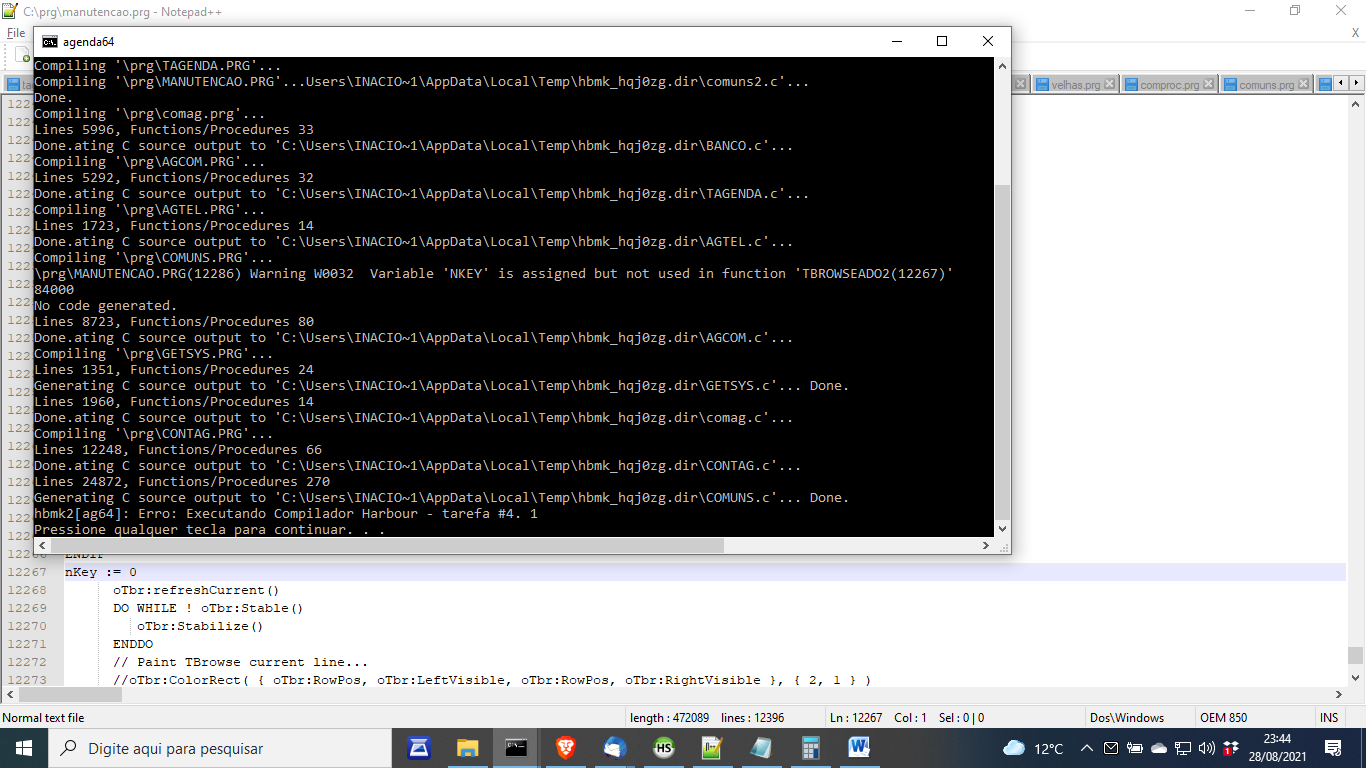Click the console horizontal scrollbar right arrow
Viewport: 1366px width, 768px height.
986,546
